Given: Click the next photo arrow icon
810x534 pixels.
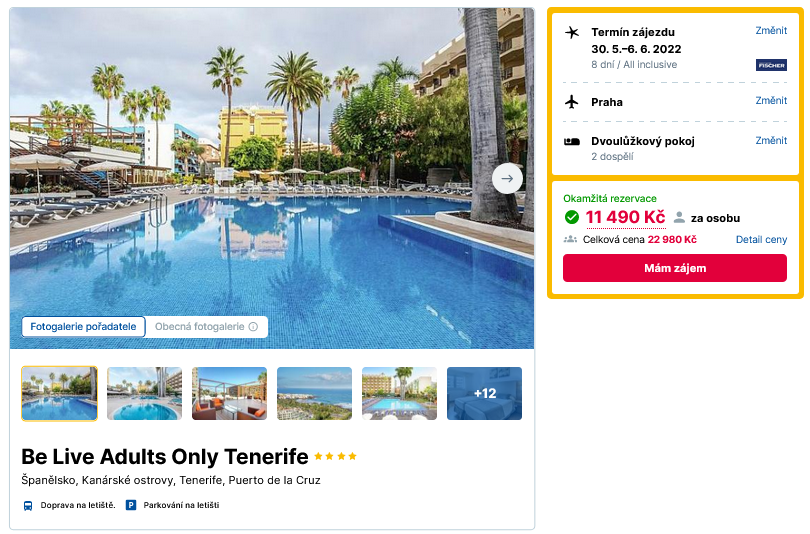Looking at the screenshot, I should (507, 179).
